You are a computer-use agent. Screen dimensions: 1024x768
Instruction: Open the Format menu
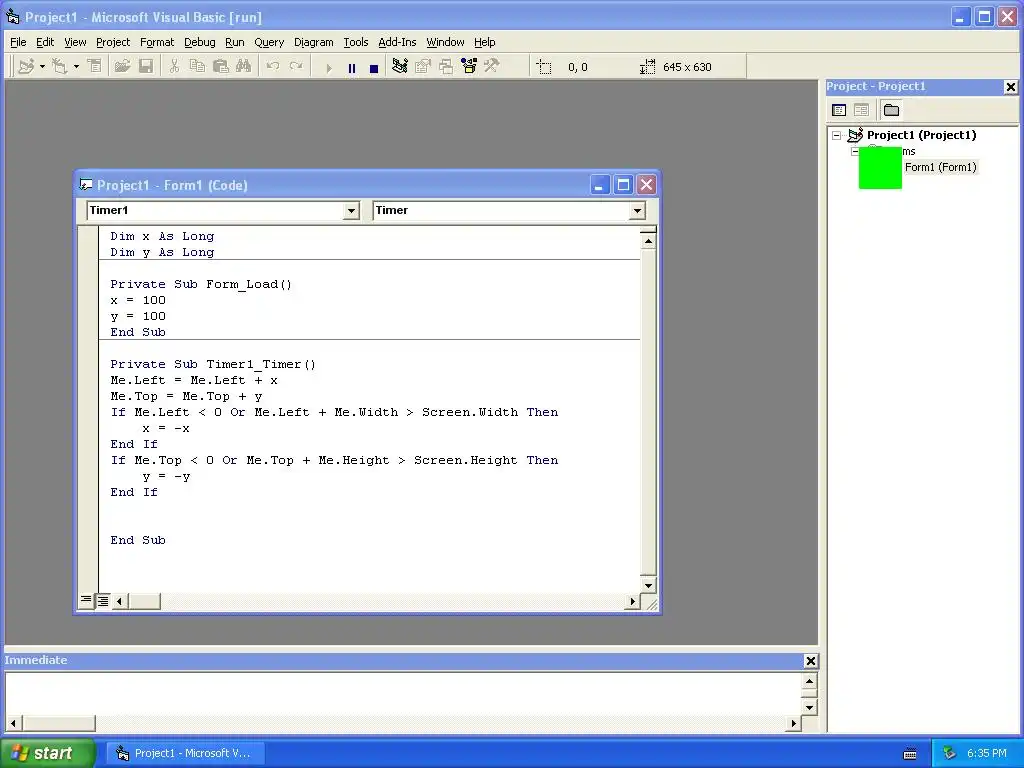[x=157, y=42]
